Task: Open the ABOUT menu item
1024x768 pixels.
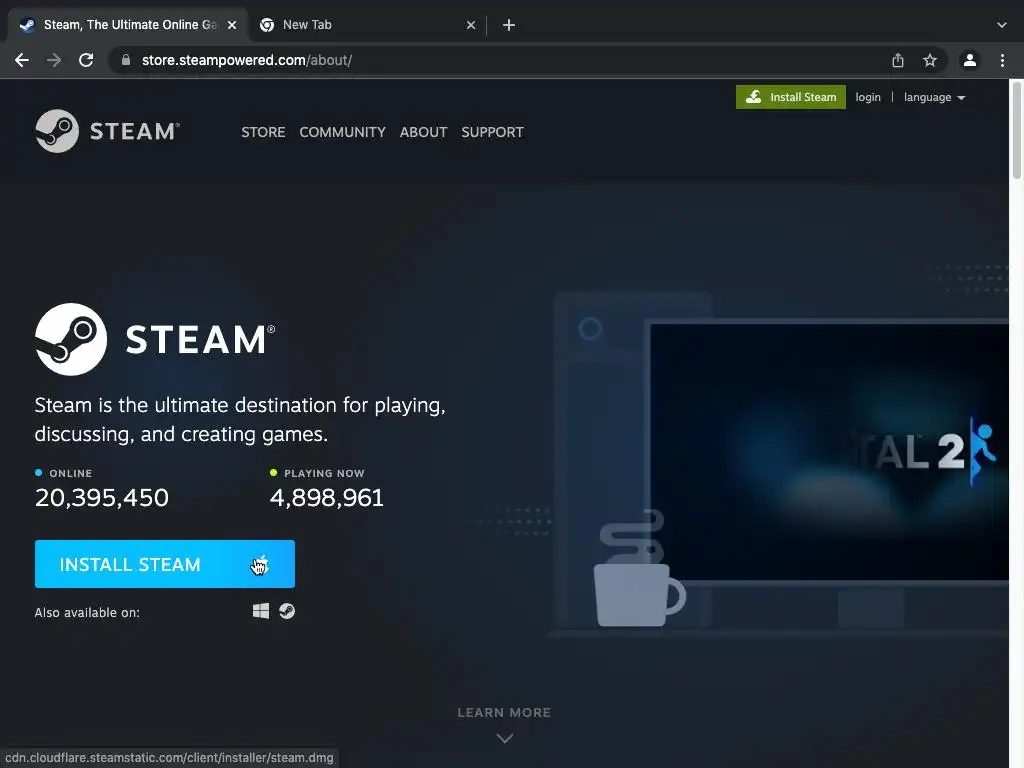Action: click(423, 132)
